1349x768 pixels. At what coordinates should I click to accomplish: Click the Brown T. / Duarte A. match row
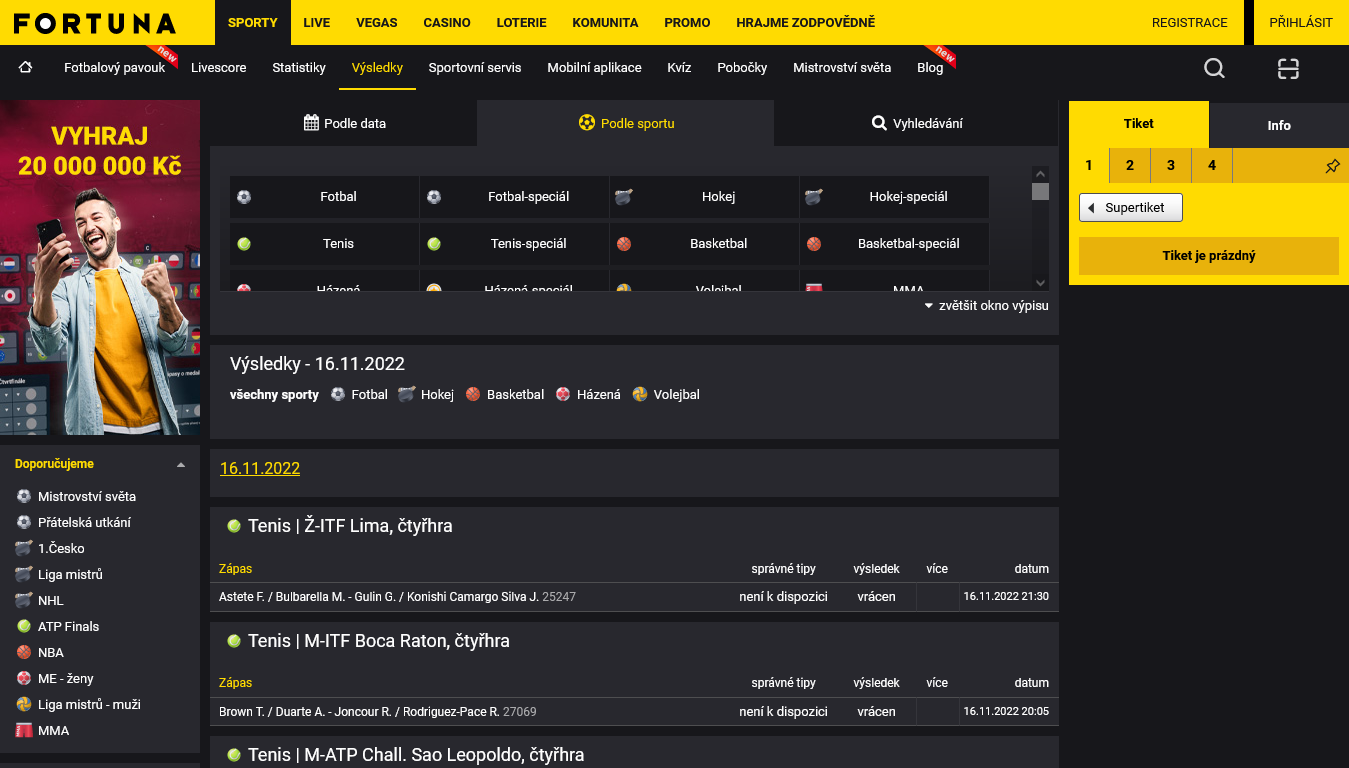pos(634,712)
